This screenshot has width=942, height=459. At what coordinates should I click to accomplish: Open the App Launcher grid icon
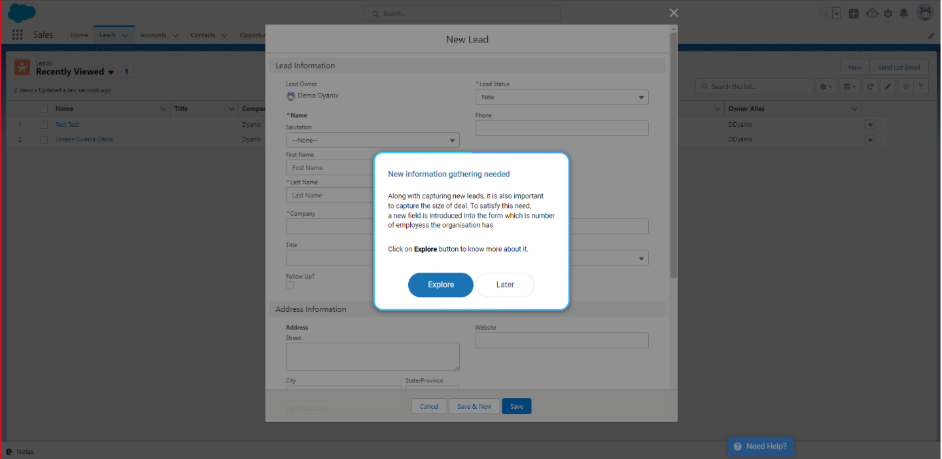coord(17,35)
